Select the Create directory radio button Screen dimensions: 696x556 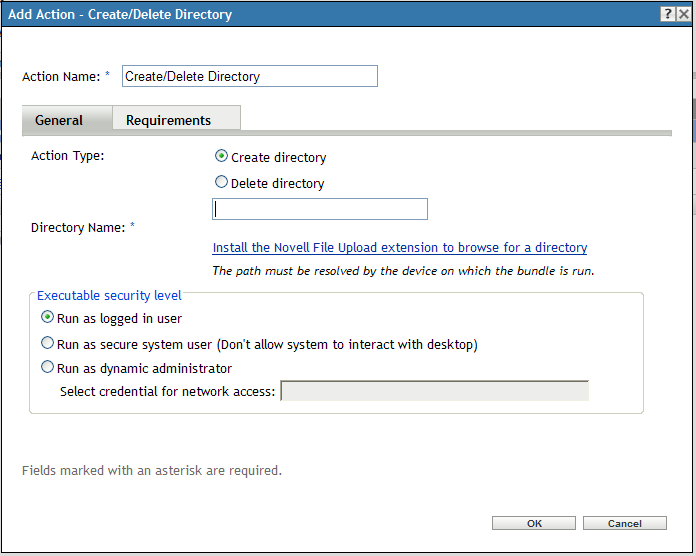click(x=221, y=156)
